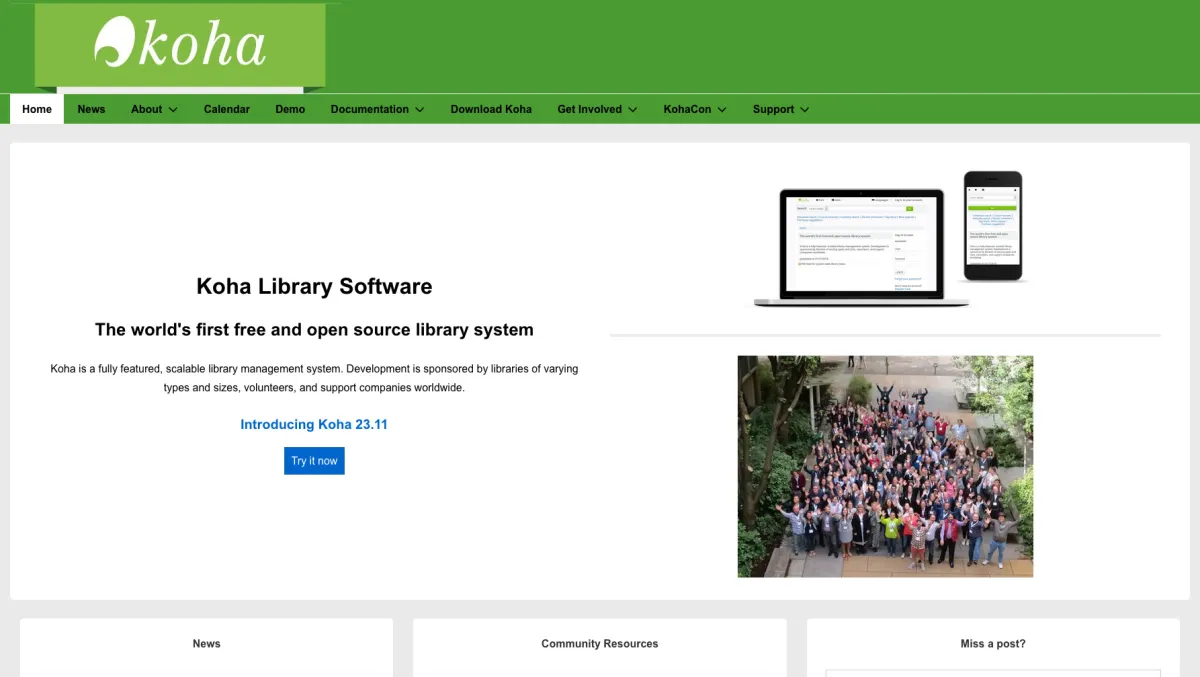Open the Calendar page
The height and width of the screenshot is (677, 1200).
(227, 109)
